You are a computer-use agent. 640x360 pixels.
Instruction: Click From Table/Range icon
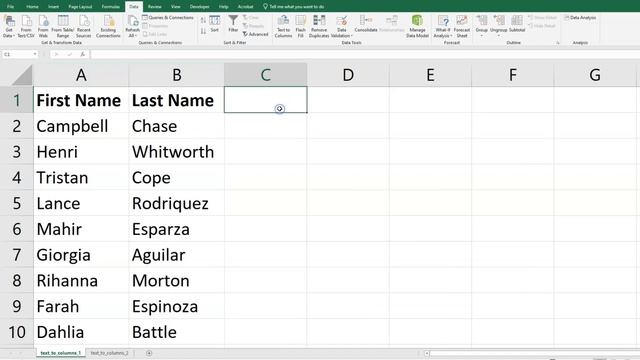(63, 27)
